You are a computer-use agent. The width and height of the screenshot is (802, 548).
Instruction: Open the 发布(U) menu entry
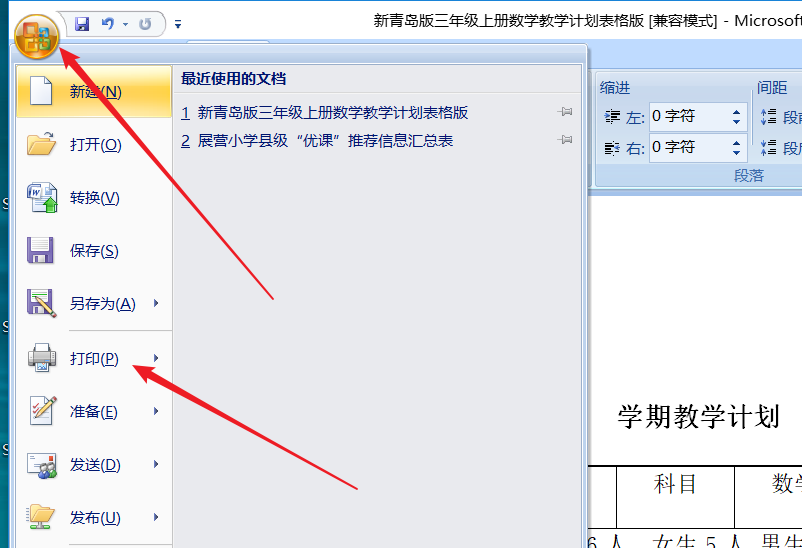pyautogui.click(x=95, y=517)
